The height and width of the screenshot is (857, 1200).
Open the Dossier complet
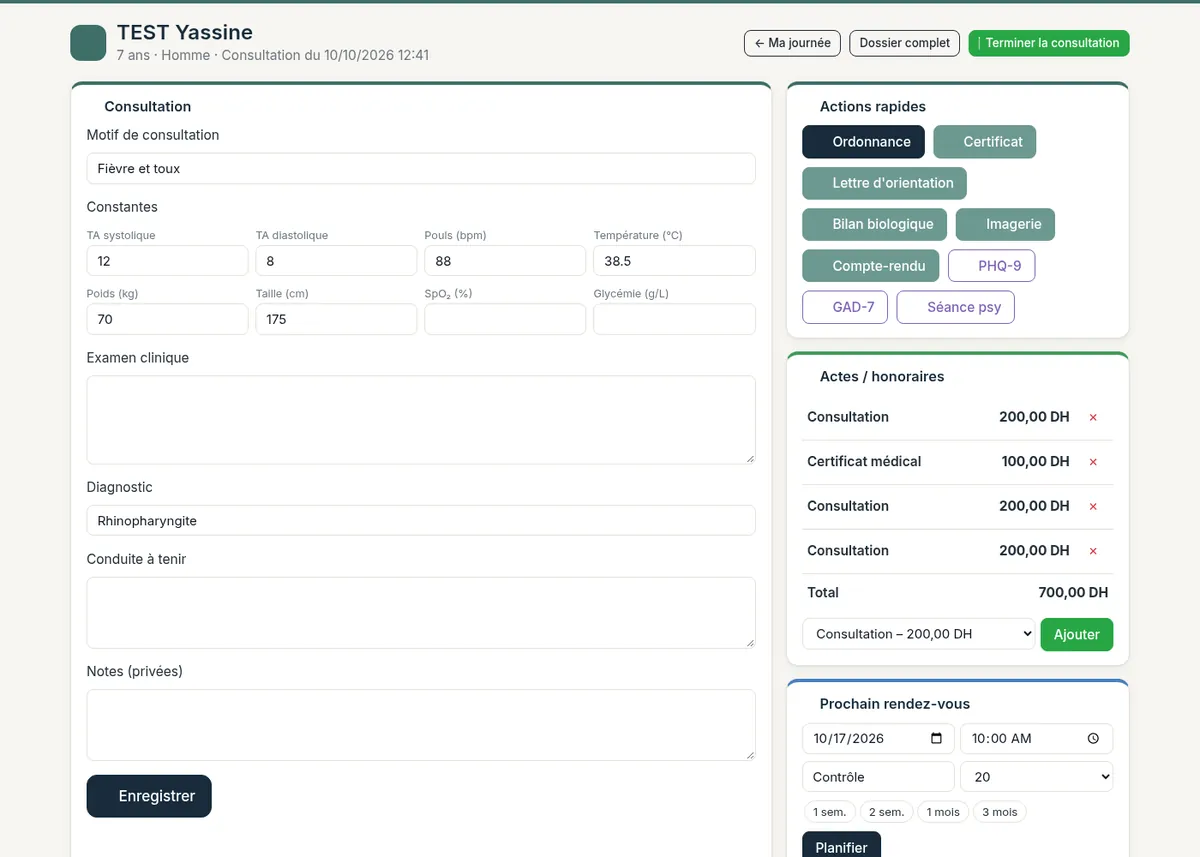pos(904,43)
